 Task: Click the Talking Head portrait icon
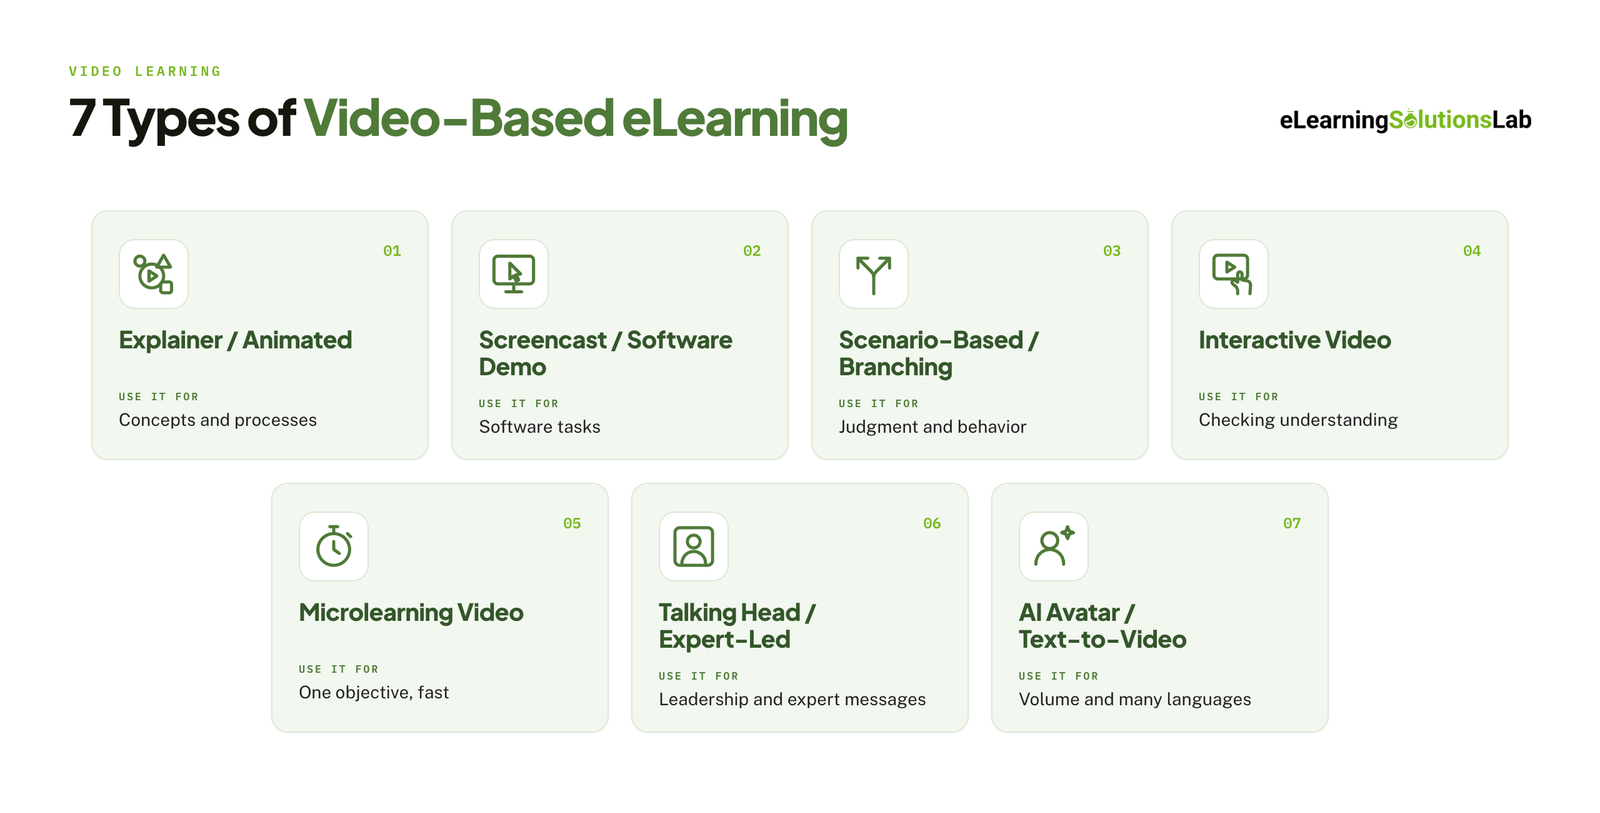[x=694, y=547]
